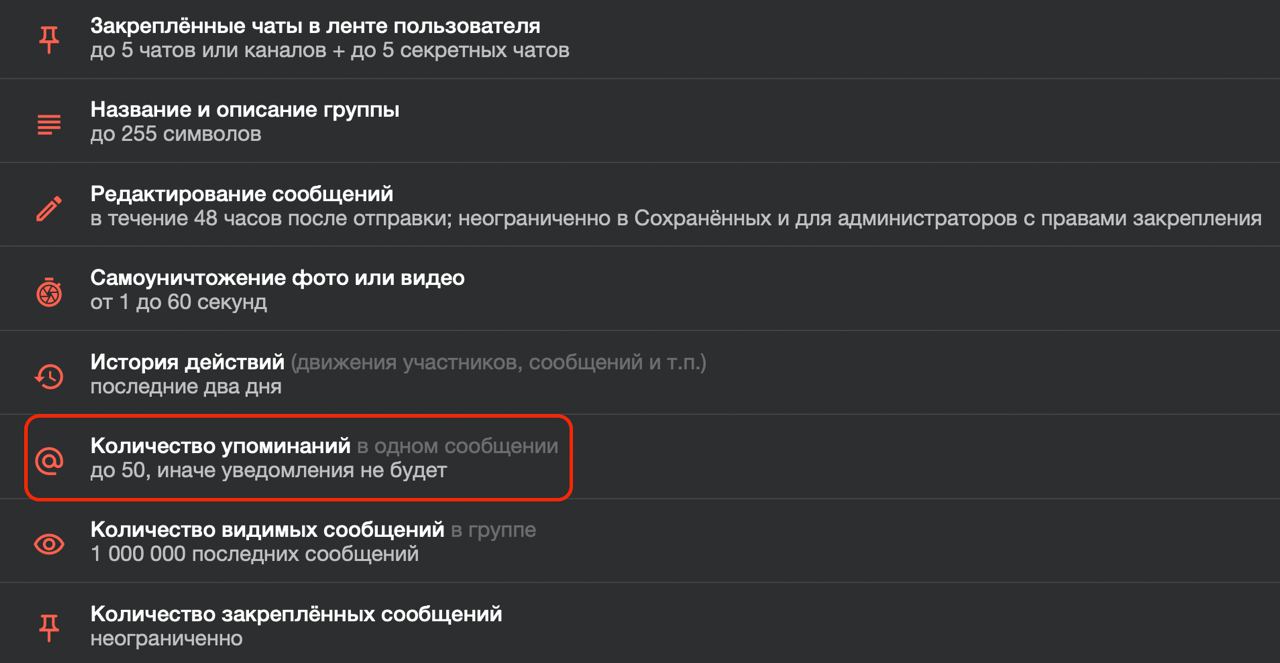Select the pencil icon for message editing

tap(49, 208)
